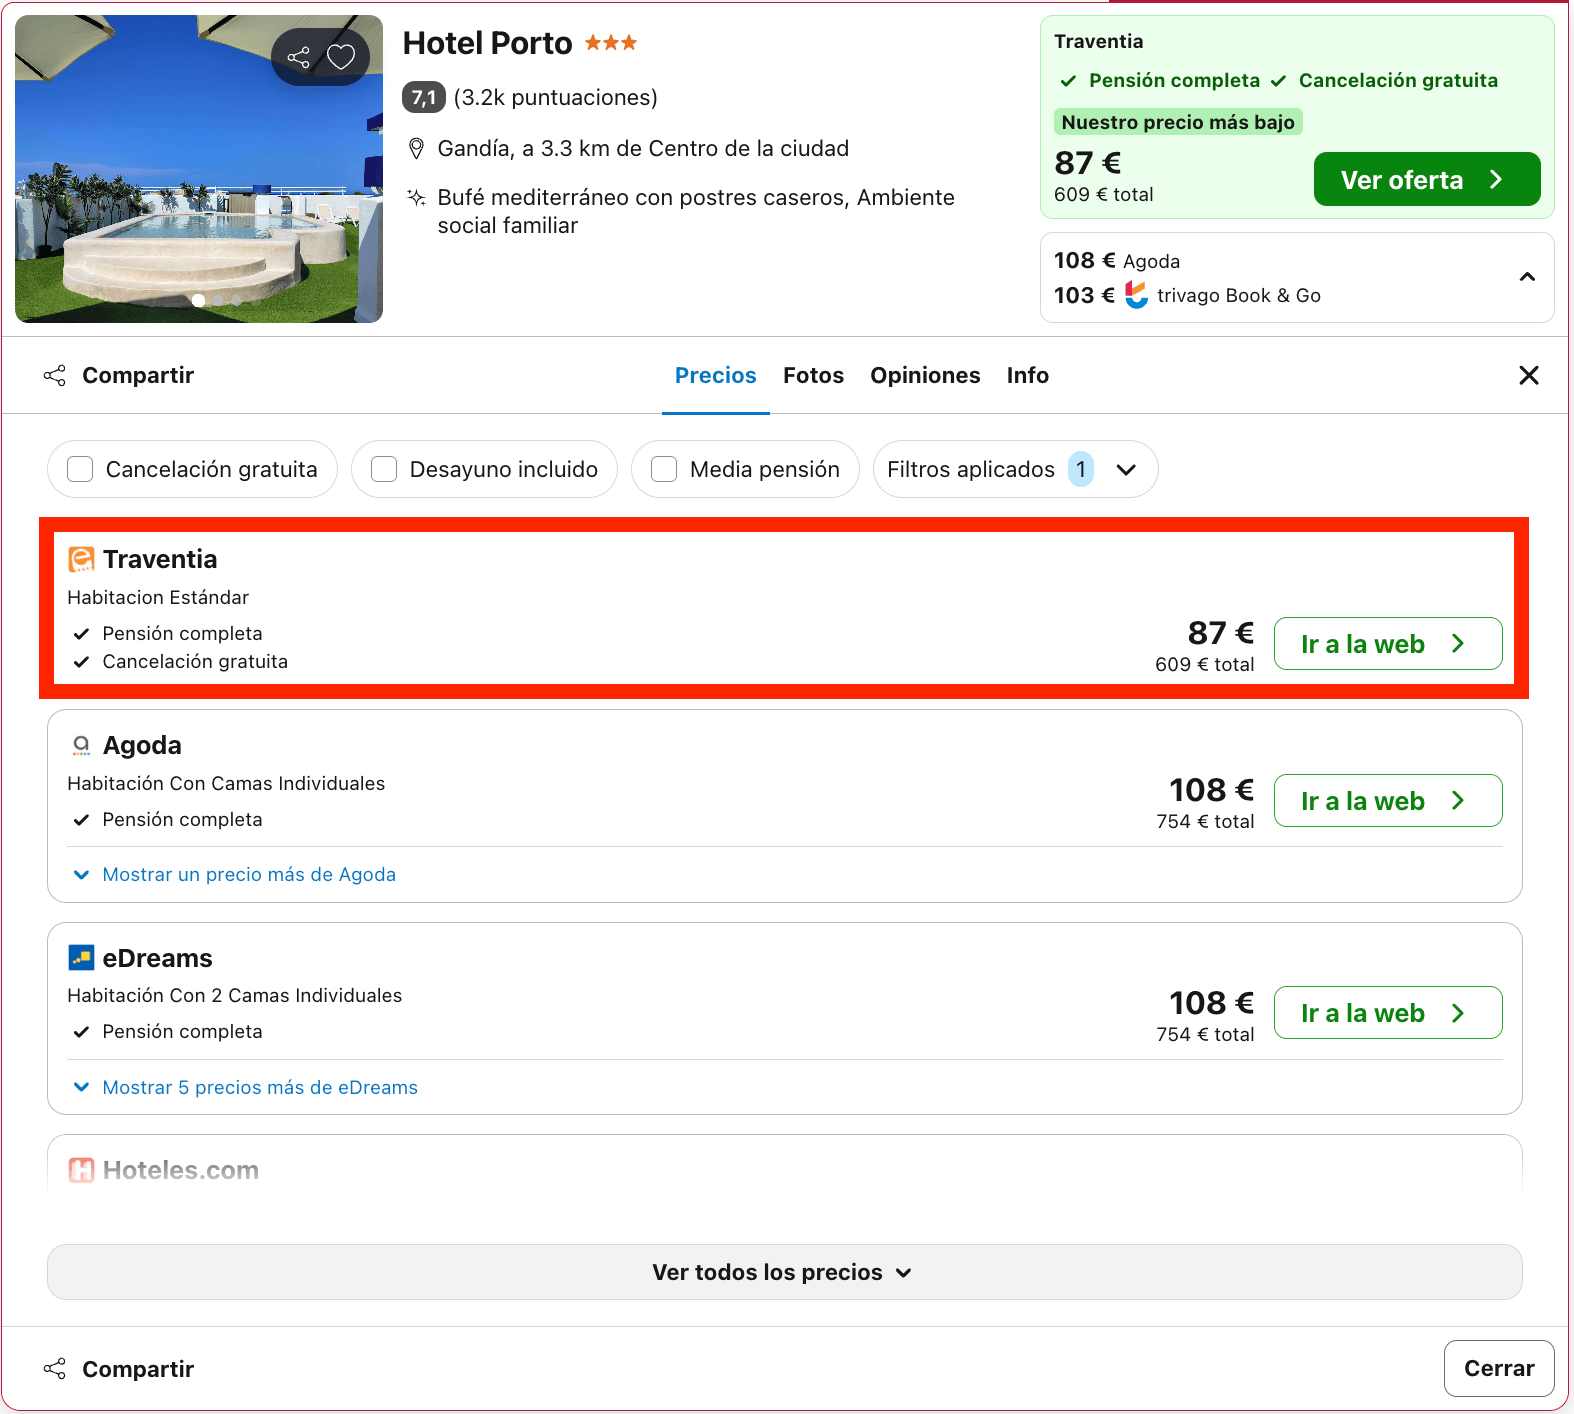1574x1414 pixels.
Task: Click the Hoteles.com logo icon
Action: (x=81, y=1170)
